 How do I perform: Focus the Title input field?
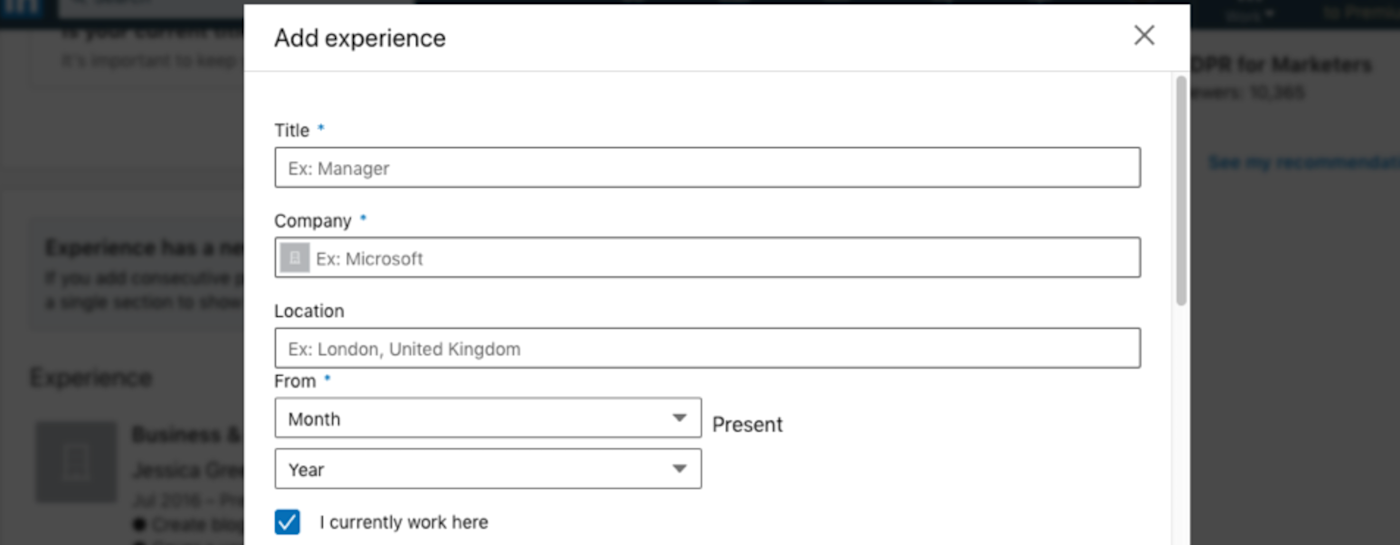point(707,168)
